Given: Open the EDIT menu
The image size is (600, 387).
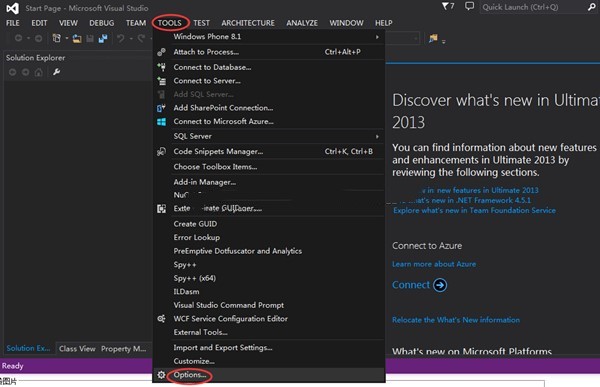Looking at the screenshot, I should [39, 23].
